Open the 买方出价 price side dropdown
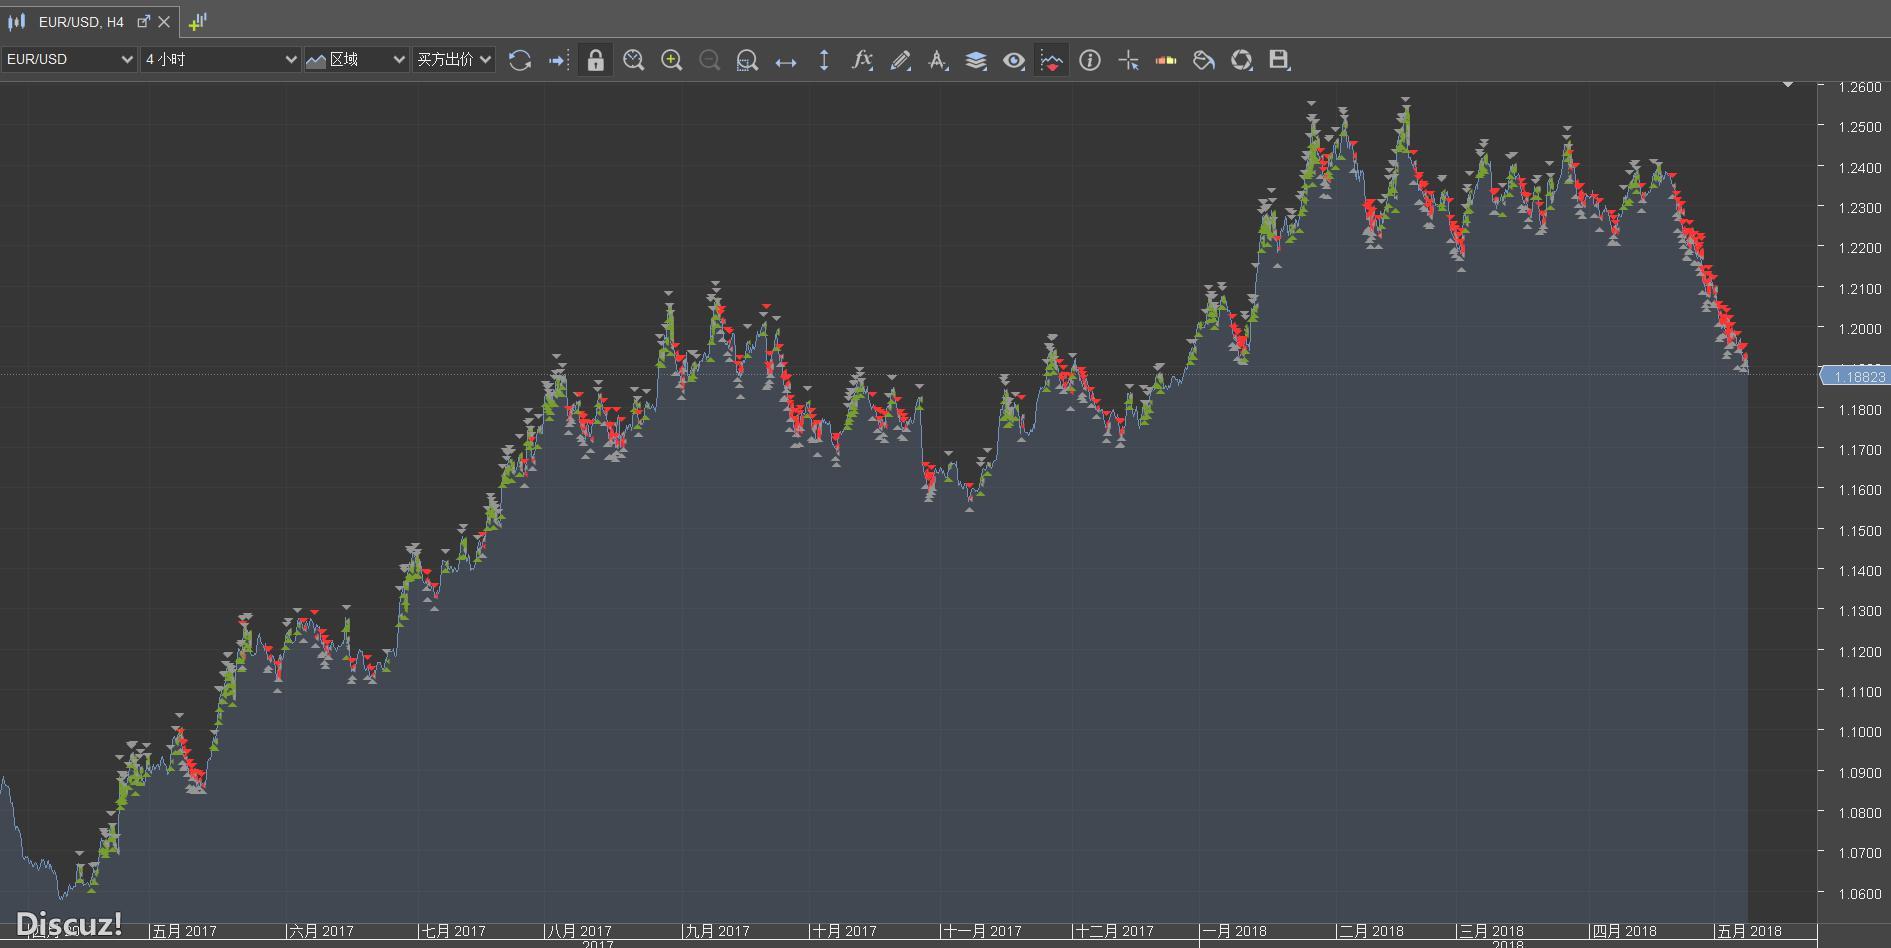This screenshot has width=1891, height=948. (x=454, y=60)
